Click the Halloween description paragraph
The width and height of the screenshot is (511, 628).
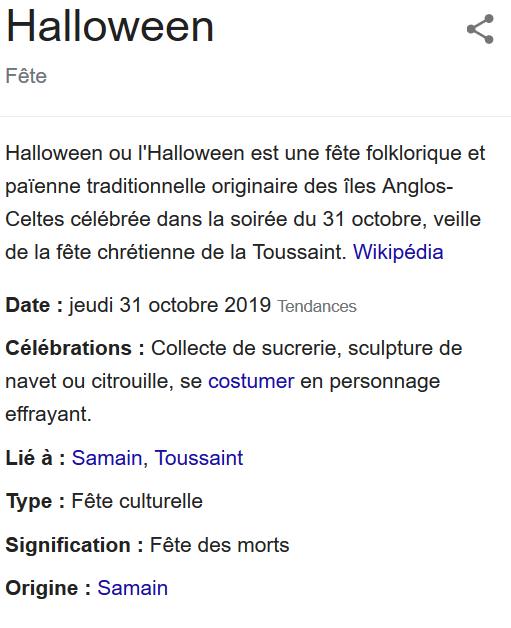tap(245, 203)
